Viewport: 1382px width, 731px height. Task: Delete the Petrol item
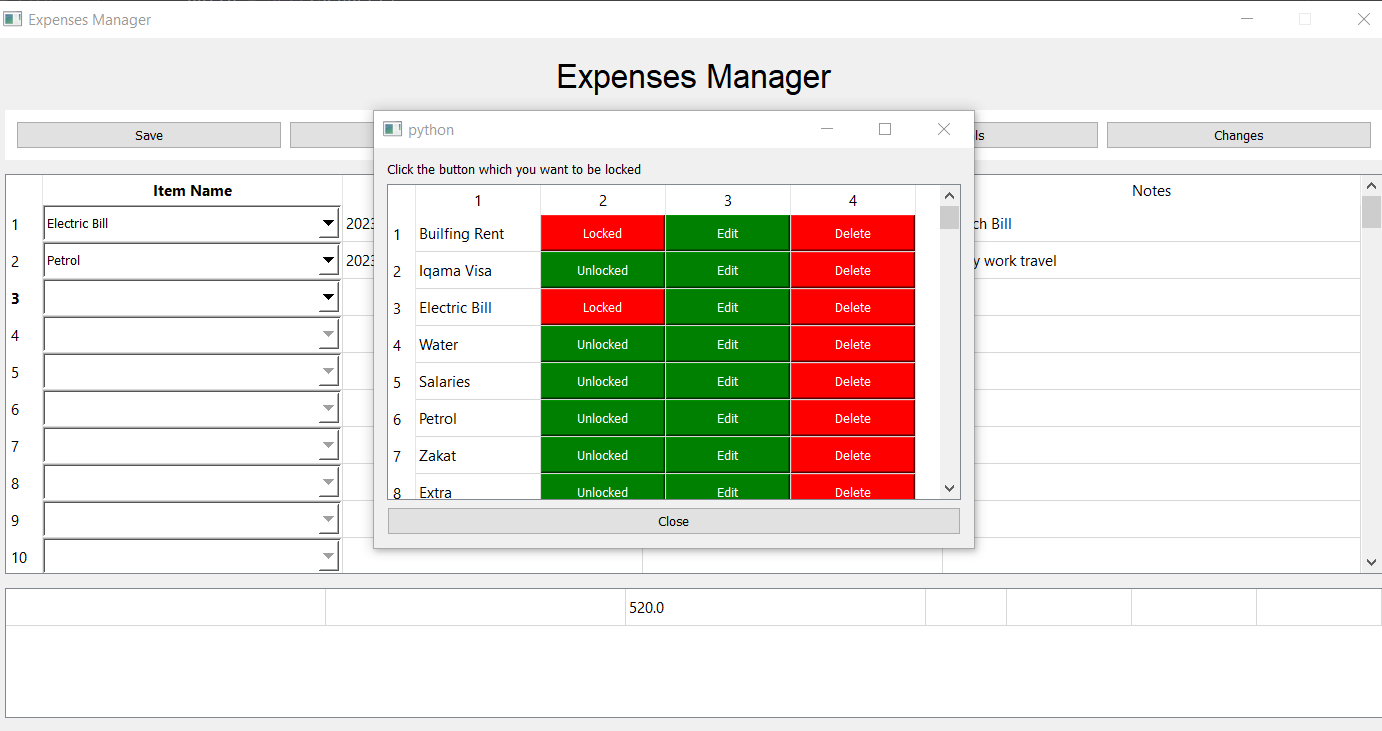tap(852, 419)
